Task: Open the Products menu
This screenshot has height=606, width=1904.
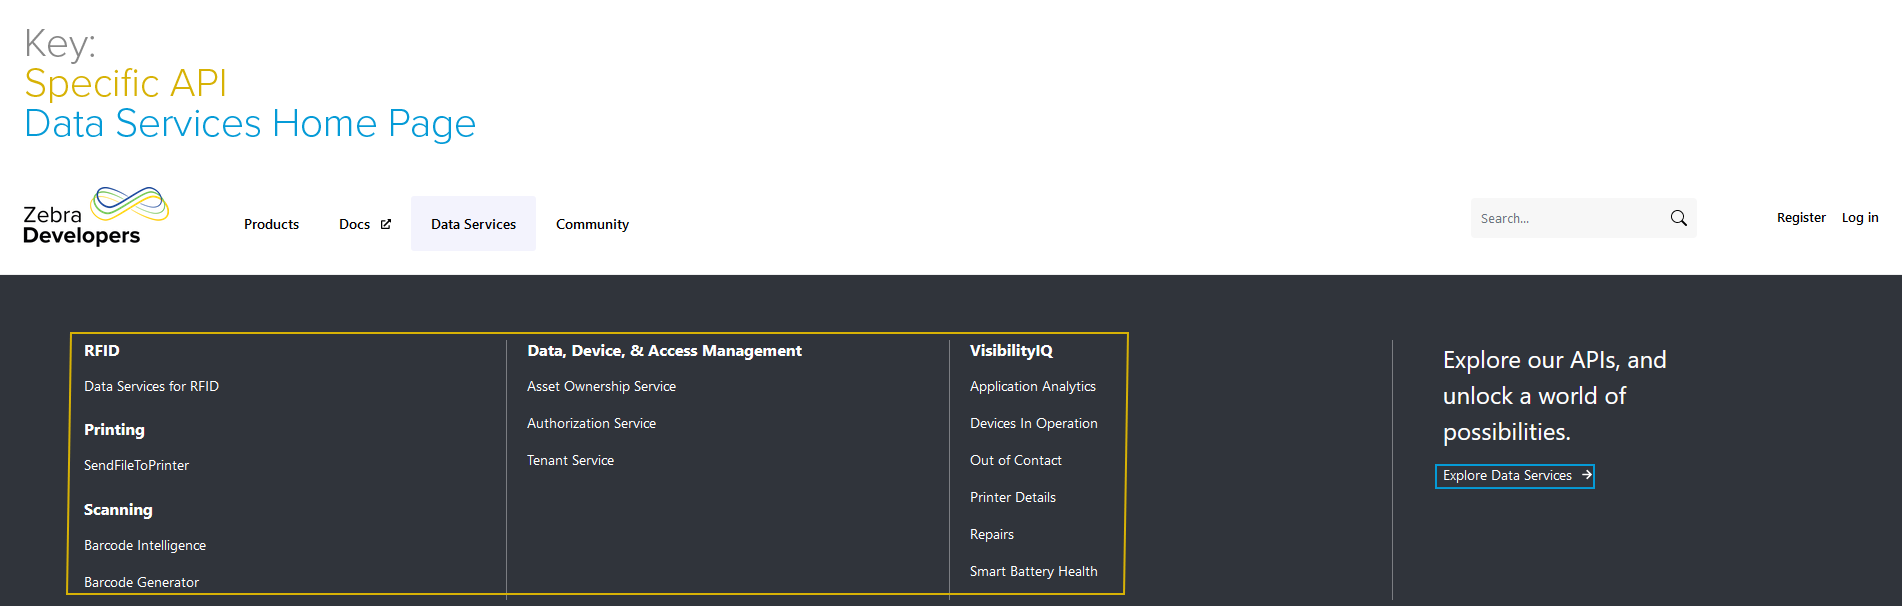Action: click(271, 224)
